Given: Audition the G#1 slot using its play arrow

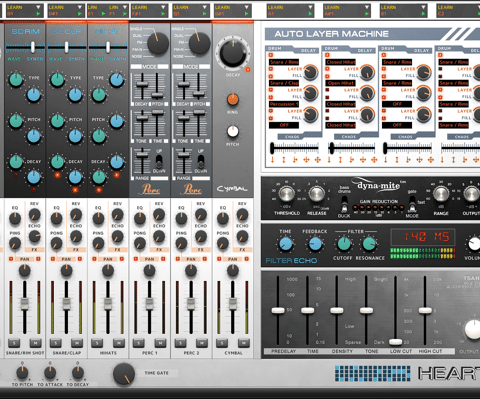Looking at the screenshot, I should pyautogui.click(x=246, y=14).
